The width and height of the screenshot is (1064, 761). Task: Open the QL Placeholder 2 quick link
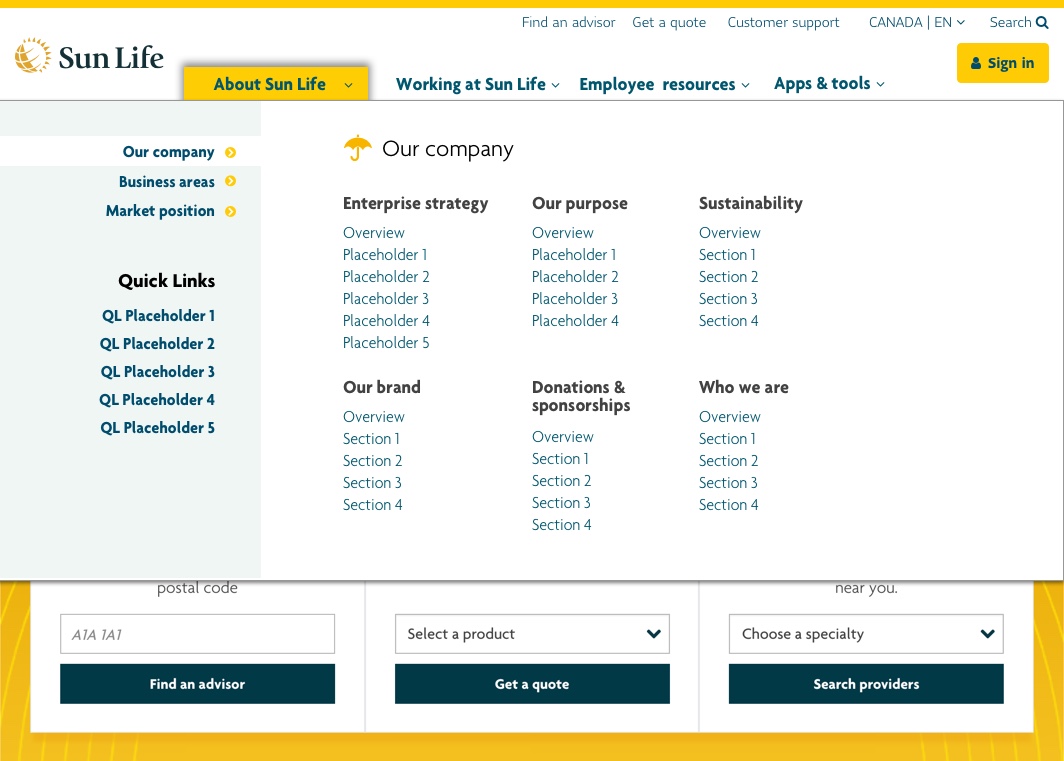[x=157, y=344]
